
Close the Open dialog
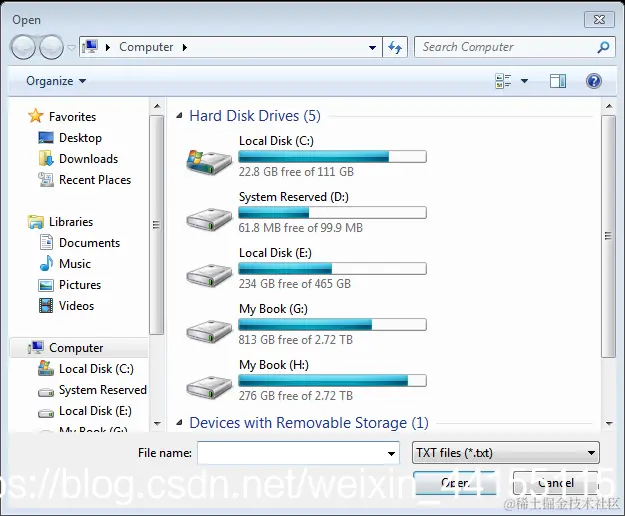tap(599, 20)
